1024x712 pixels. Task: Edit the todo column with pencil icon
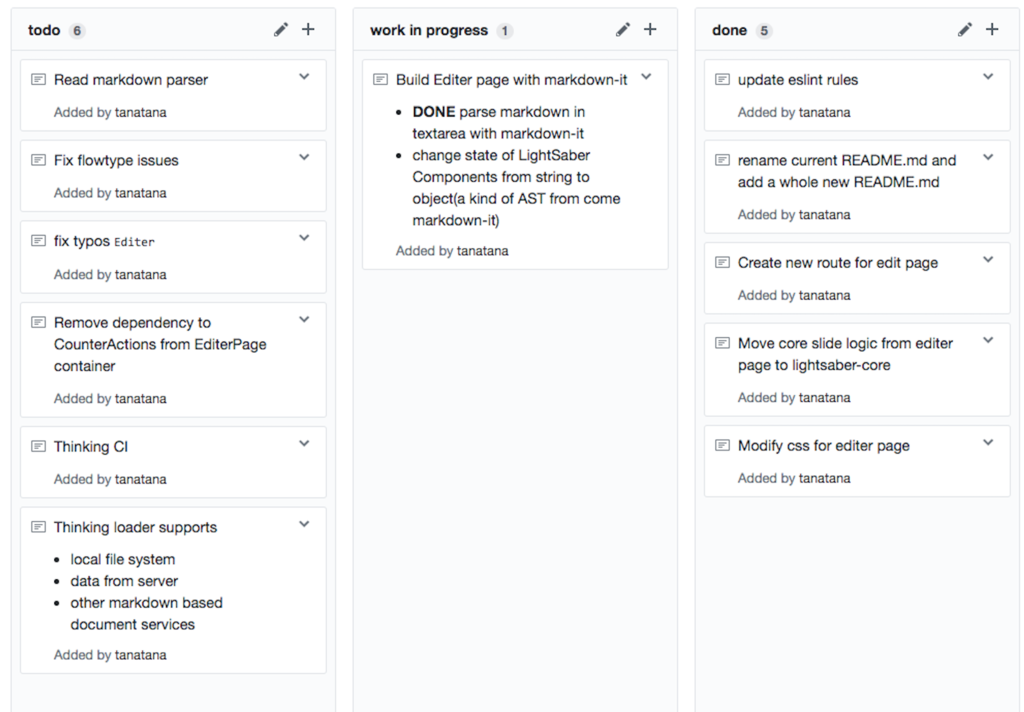281,29
